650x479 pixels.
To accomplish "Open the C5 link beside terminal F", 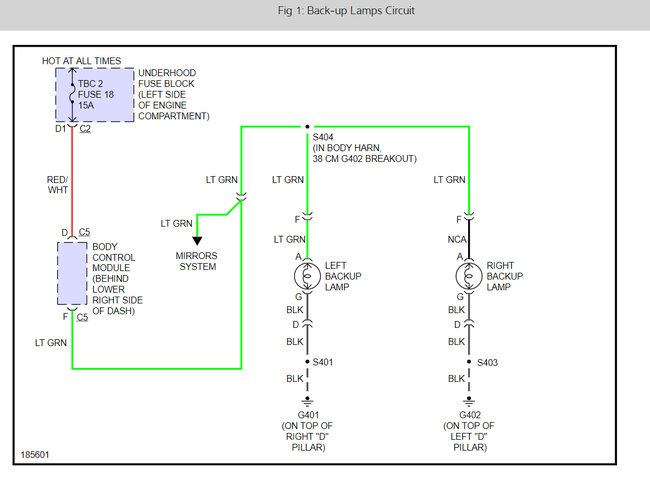I will coord(82,317).
